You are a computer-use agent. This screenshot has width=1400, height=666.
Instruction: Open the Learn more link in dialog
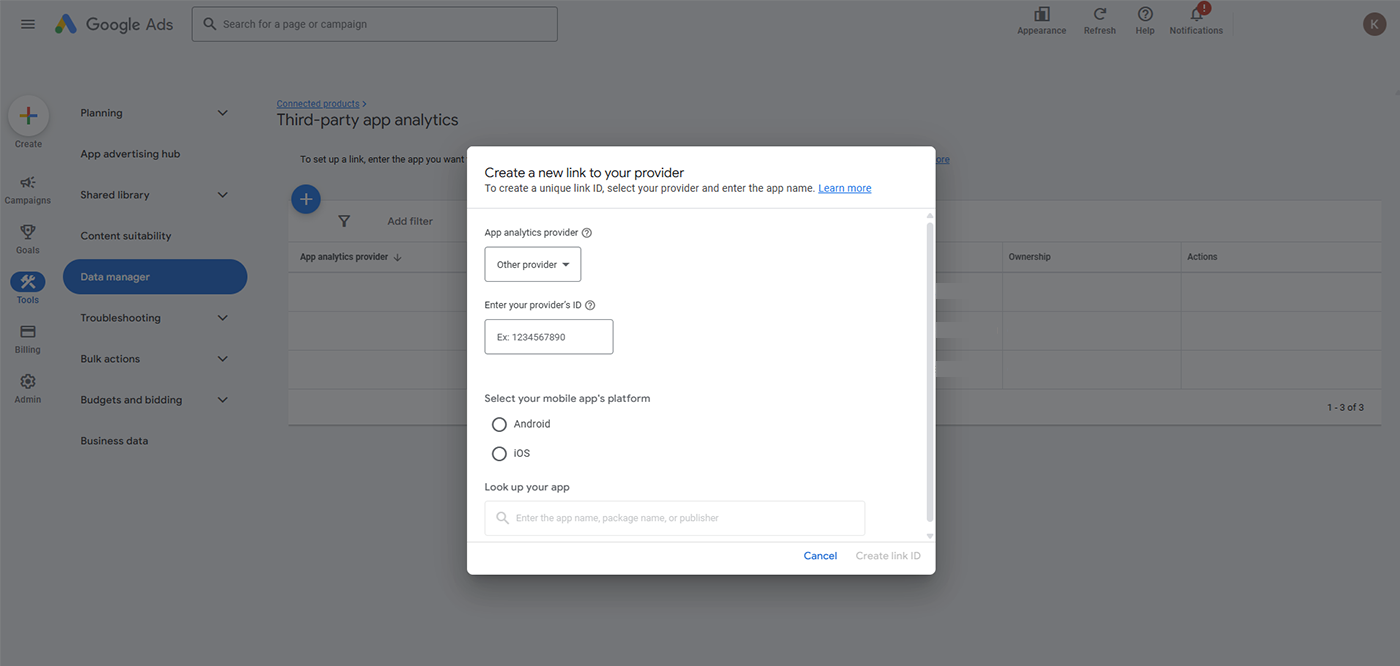click(845, 188)
